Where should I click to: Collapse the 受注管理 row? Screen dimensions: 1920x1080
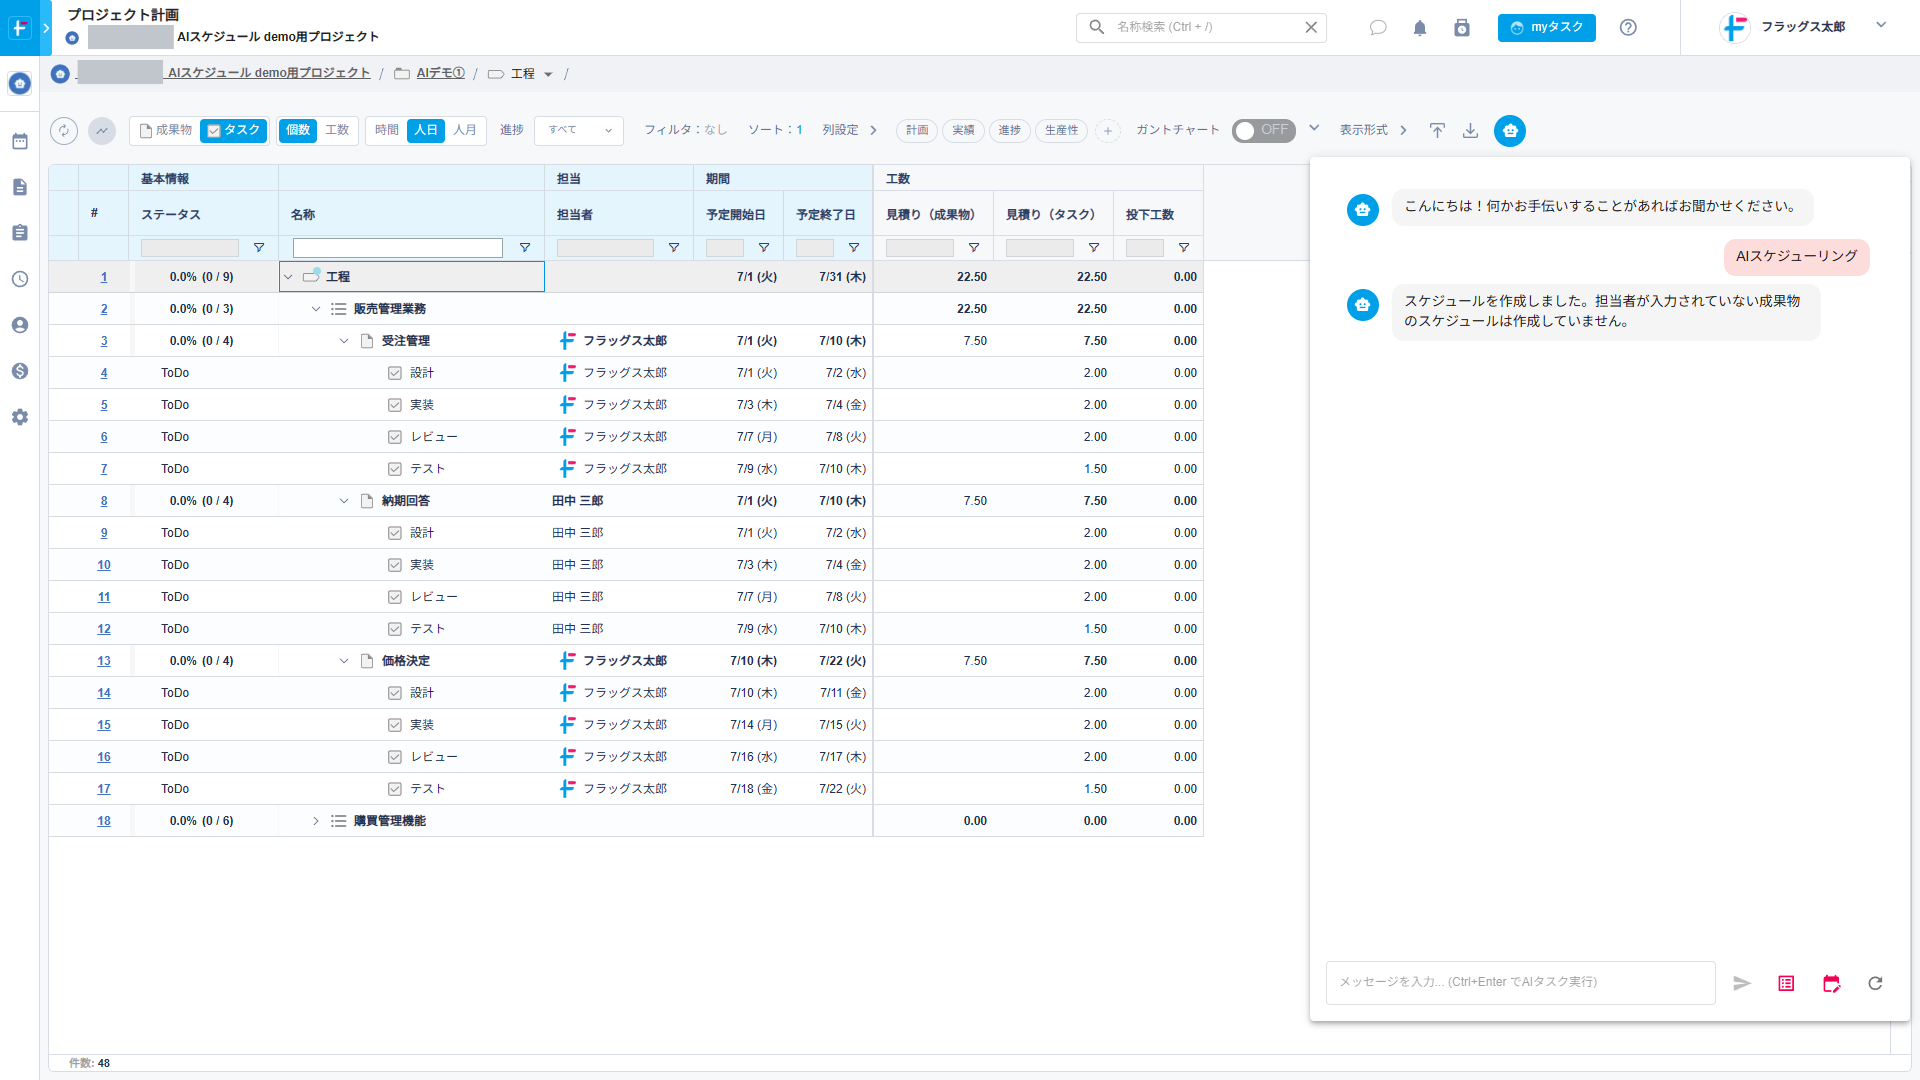[344, 341]
